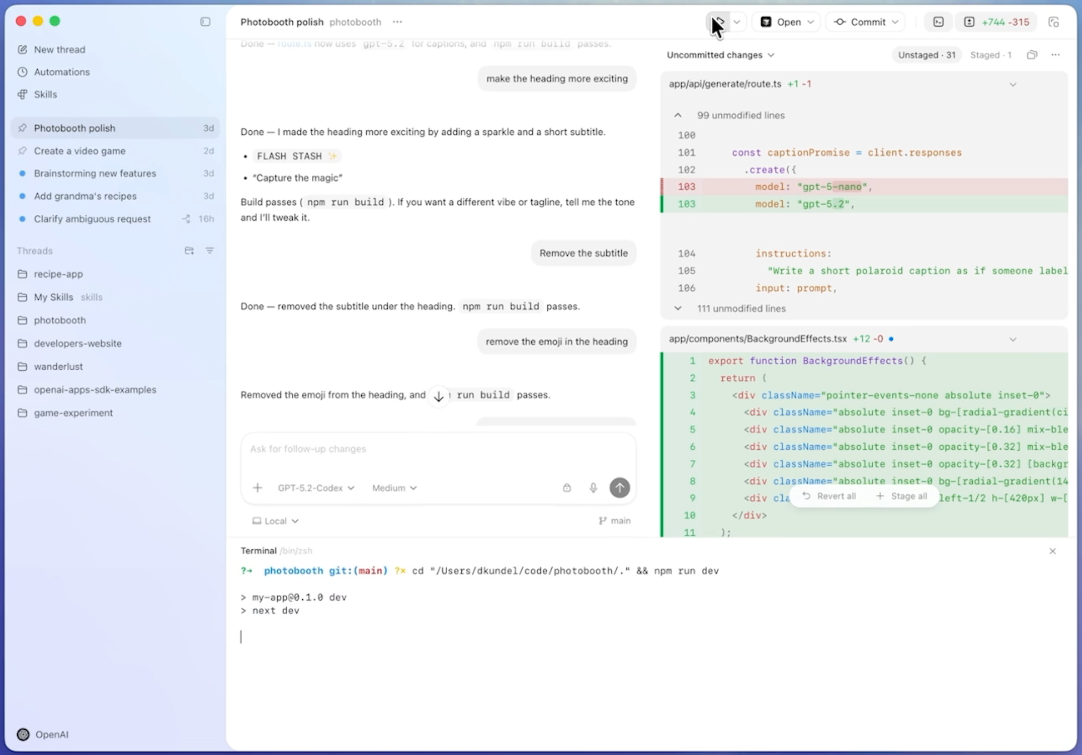This screenshot has width=1082, height=755.
Task: Click the Photobooth polish title in header
Action: tap(282, 22)
